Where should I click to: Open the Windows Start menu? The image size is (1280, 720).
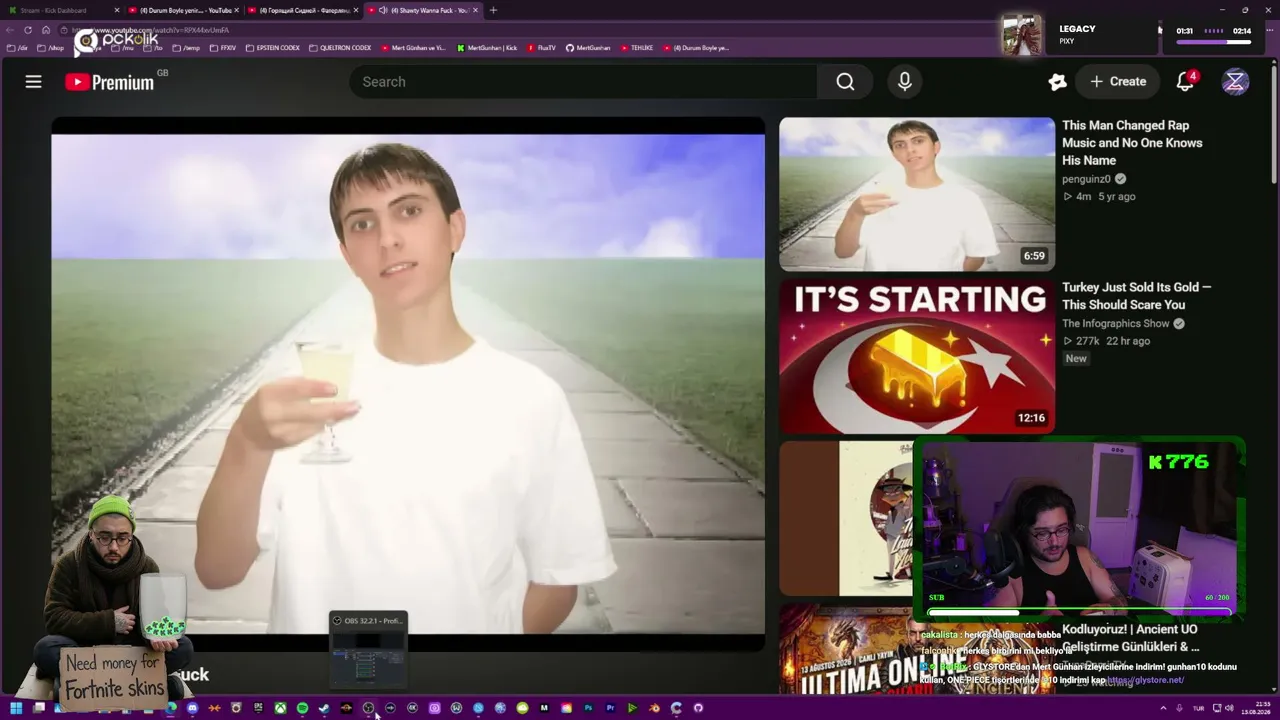[x=16, y=708]
